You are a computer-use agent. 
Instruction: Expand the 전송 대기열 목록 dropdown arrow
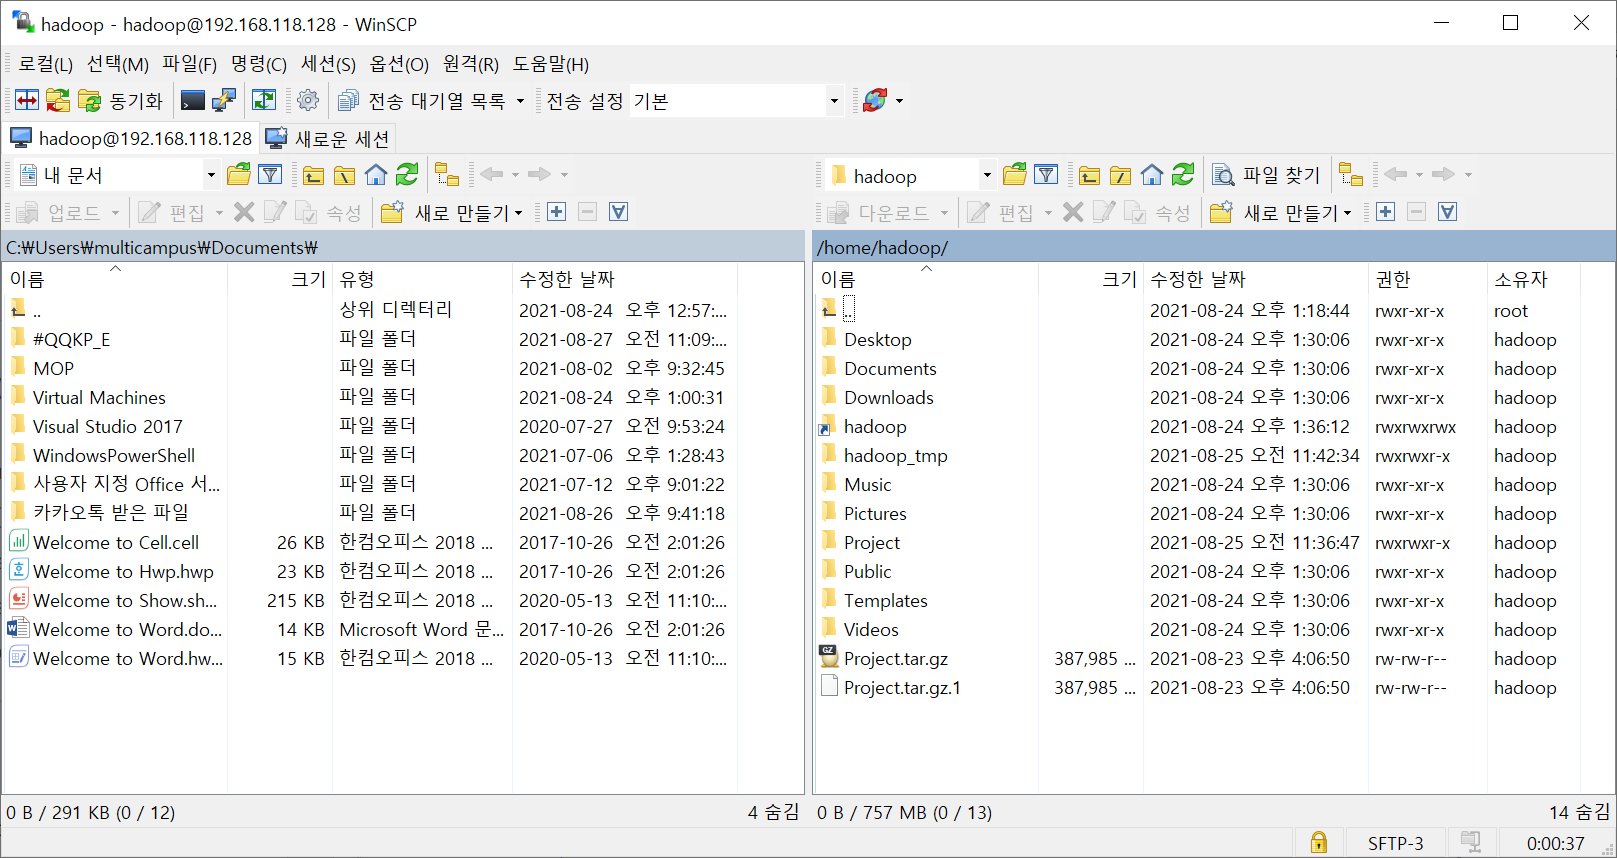coord(520,101)
